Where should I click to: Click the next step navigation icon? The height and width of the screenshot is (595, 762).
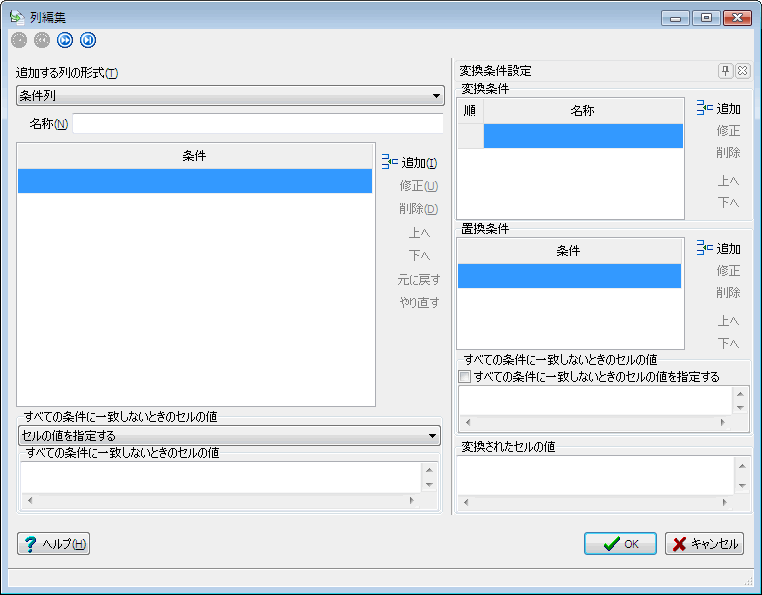point(65,40)
